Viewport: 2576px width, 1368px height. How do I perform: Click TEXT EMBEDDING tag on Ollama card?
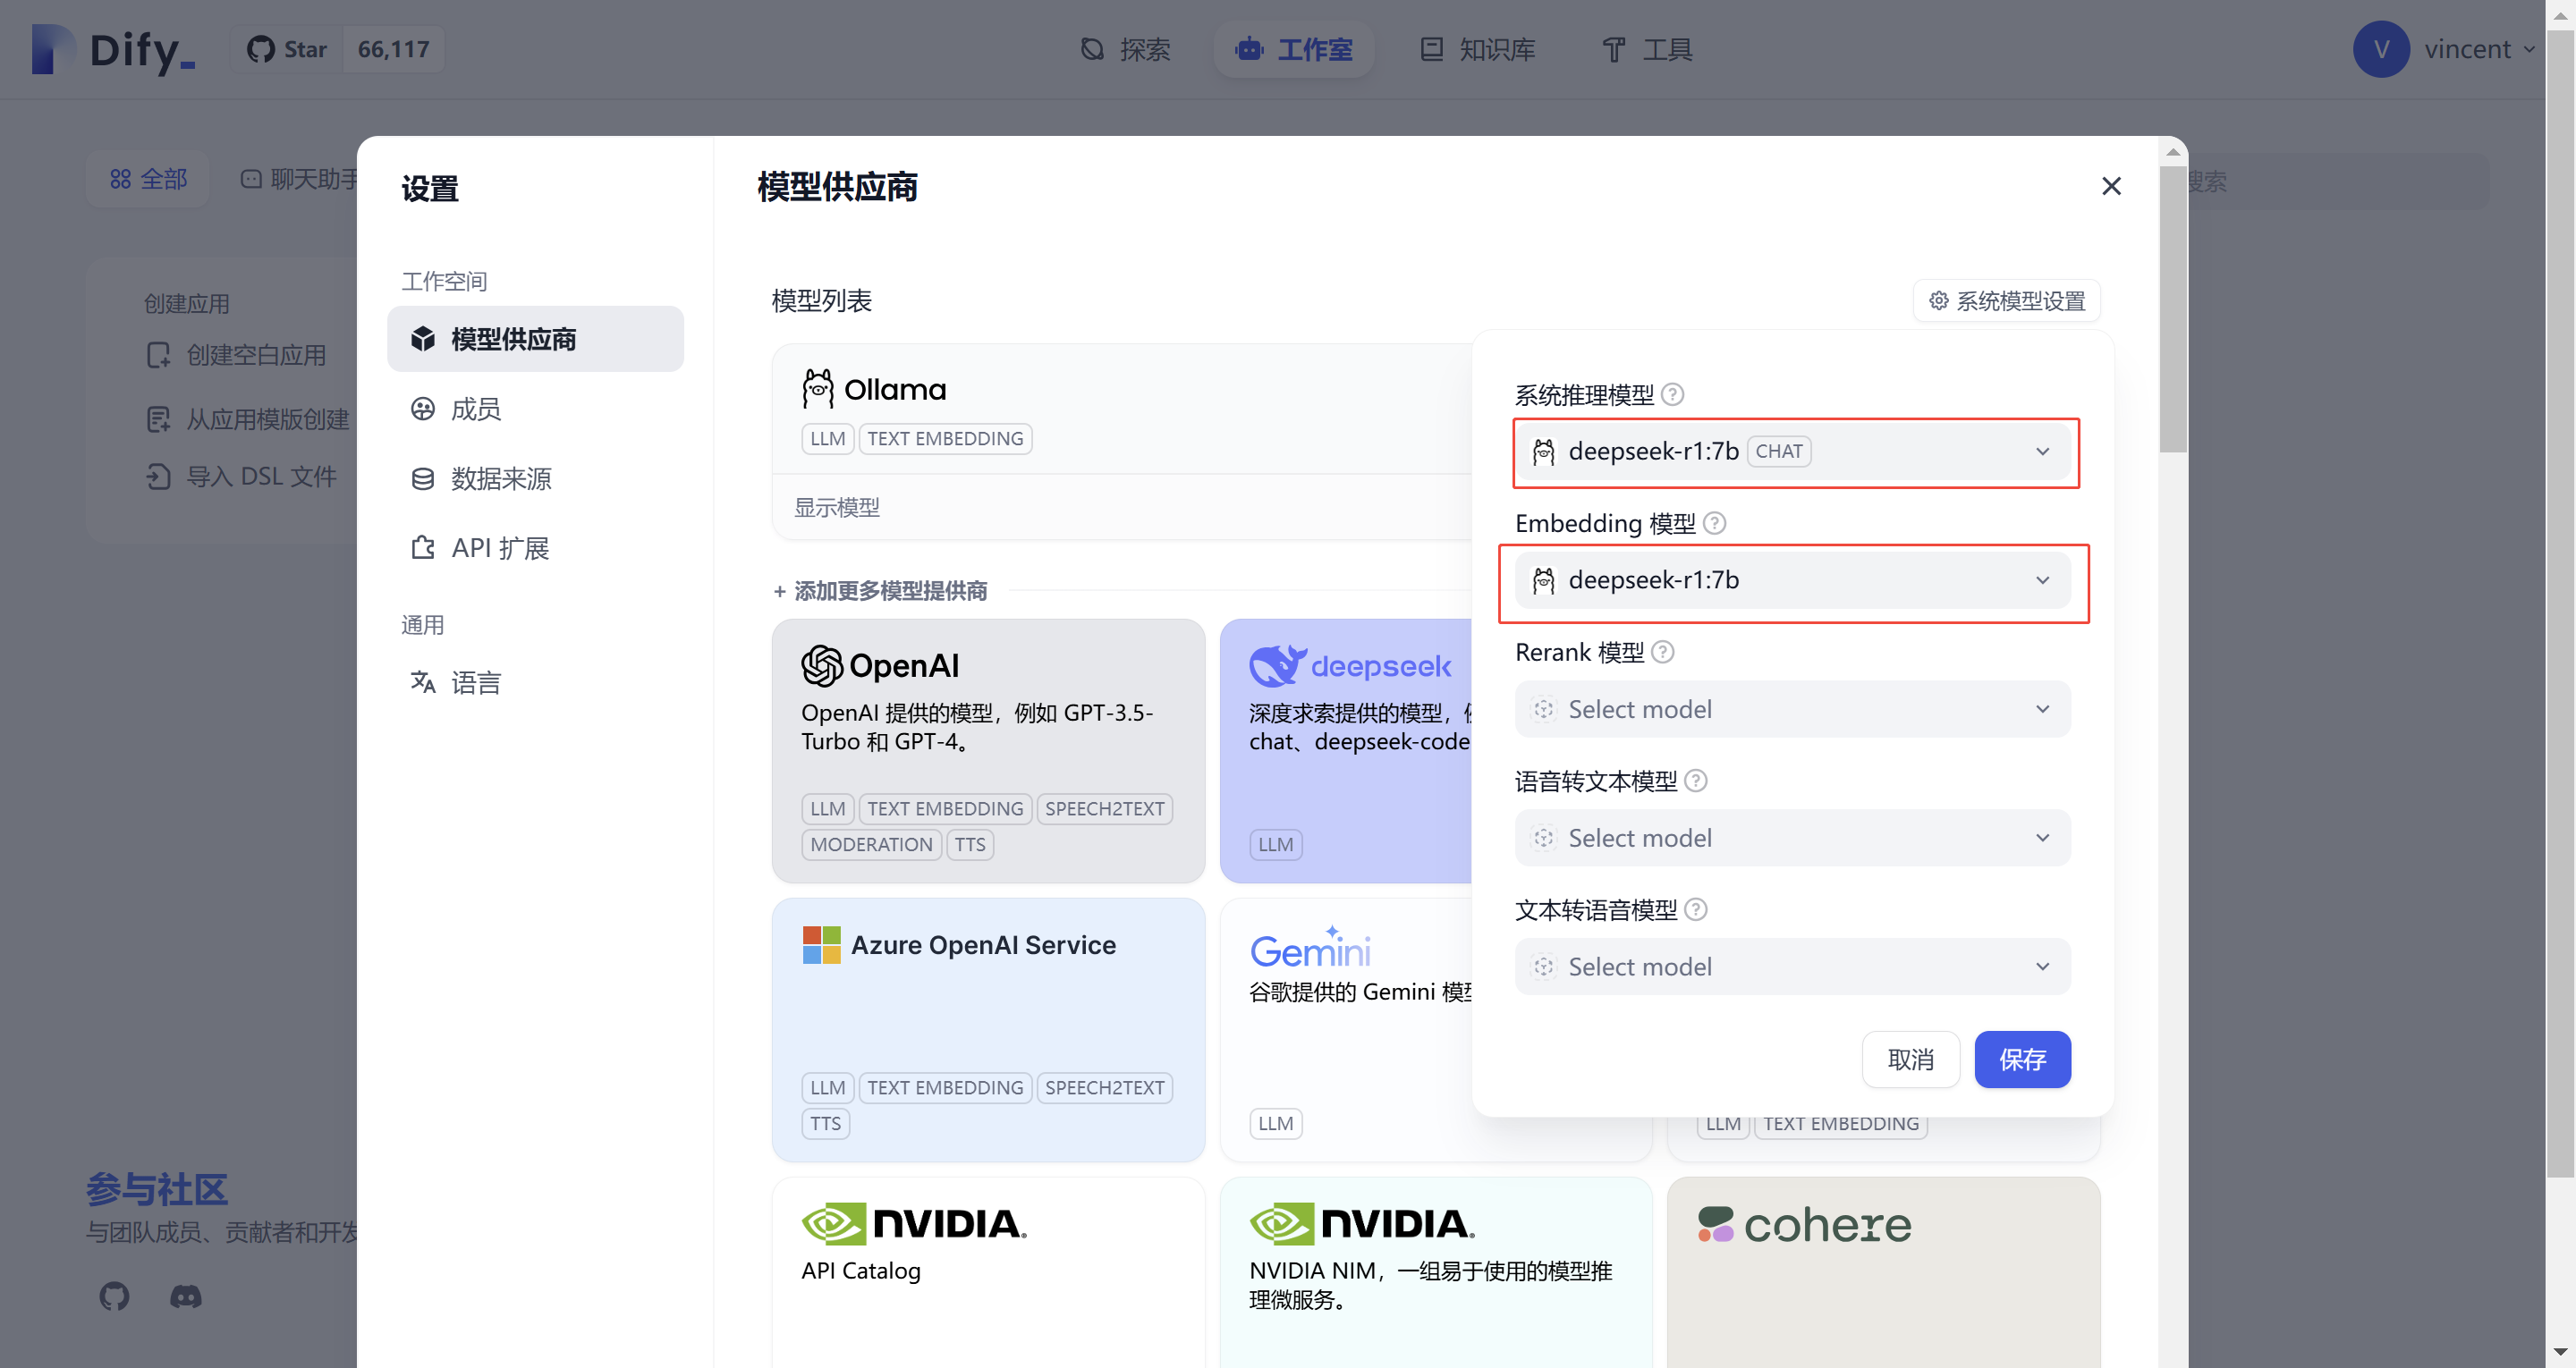(x=945, y=439)
